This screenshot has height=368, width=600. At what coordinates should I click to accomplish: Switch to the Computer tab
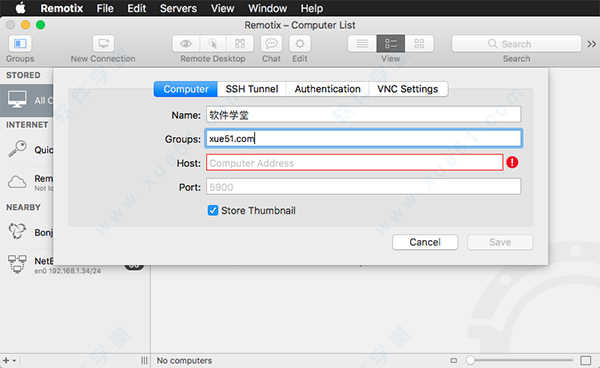[x=186, y=89]
